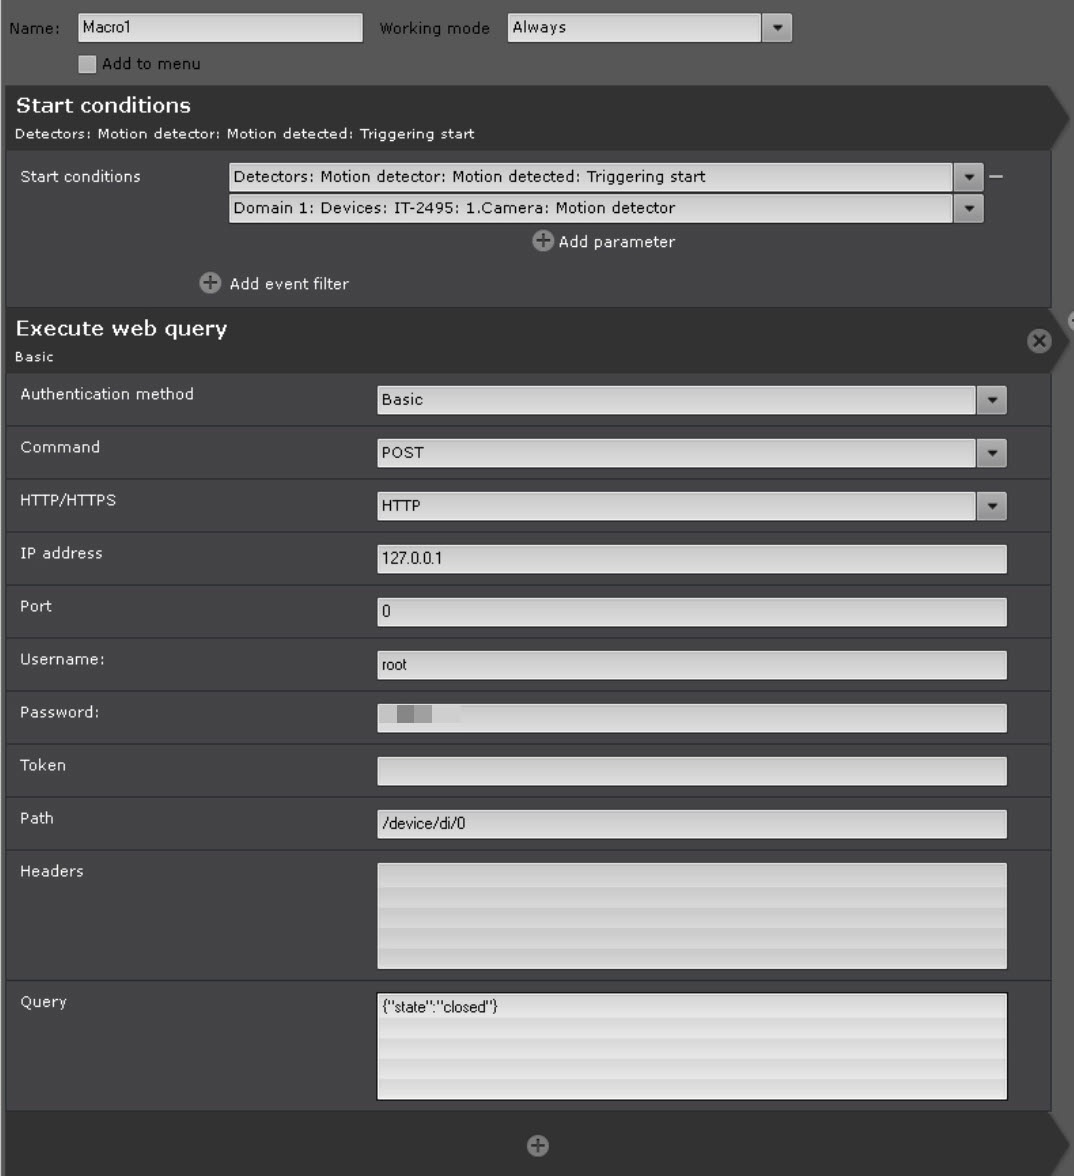Click inside the Query text area
Image resolution: width=1074 pixels, height=1176 pixels.
pos(692,1046)
